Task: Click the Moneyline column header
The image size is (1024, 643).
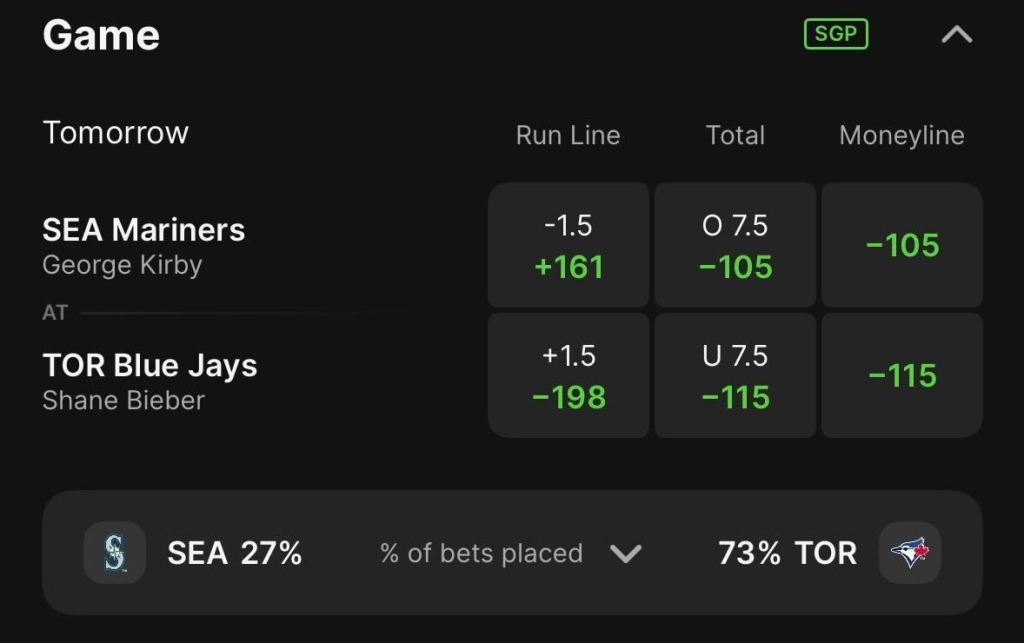Action: [902, 136]
